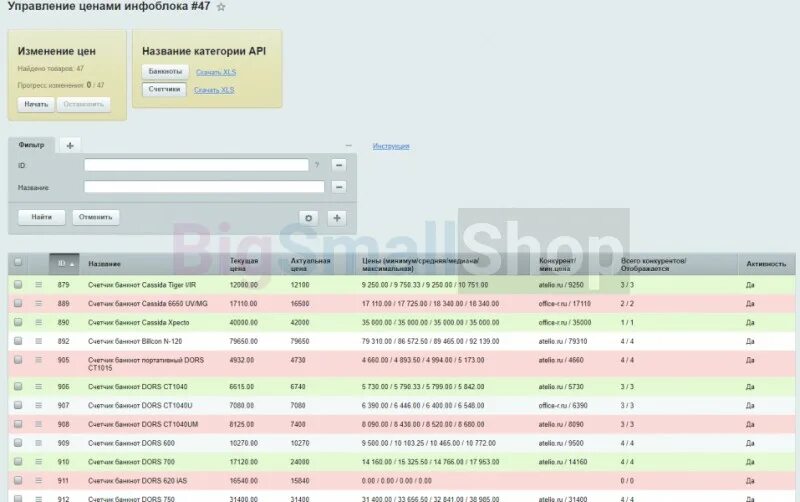Open row menu for item 907
Screen dimensions: 800x502
click(x=39, y=406)
